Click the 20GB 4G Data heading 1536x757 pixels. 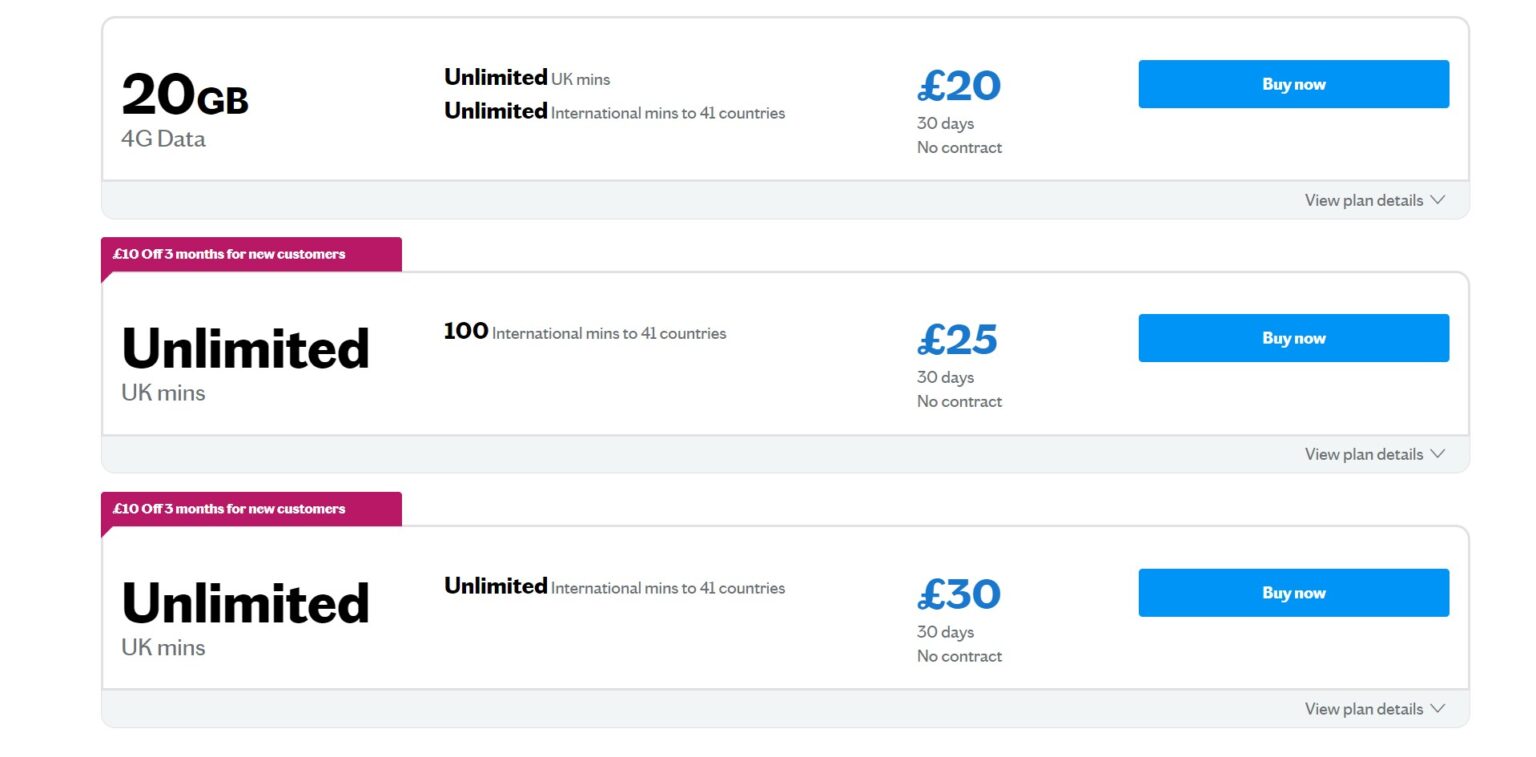point(184,98)
